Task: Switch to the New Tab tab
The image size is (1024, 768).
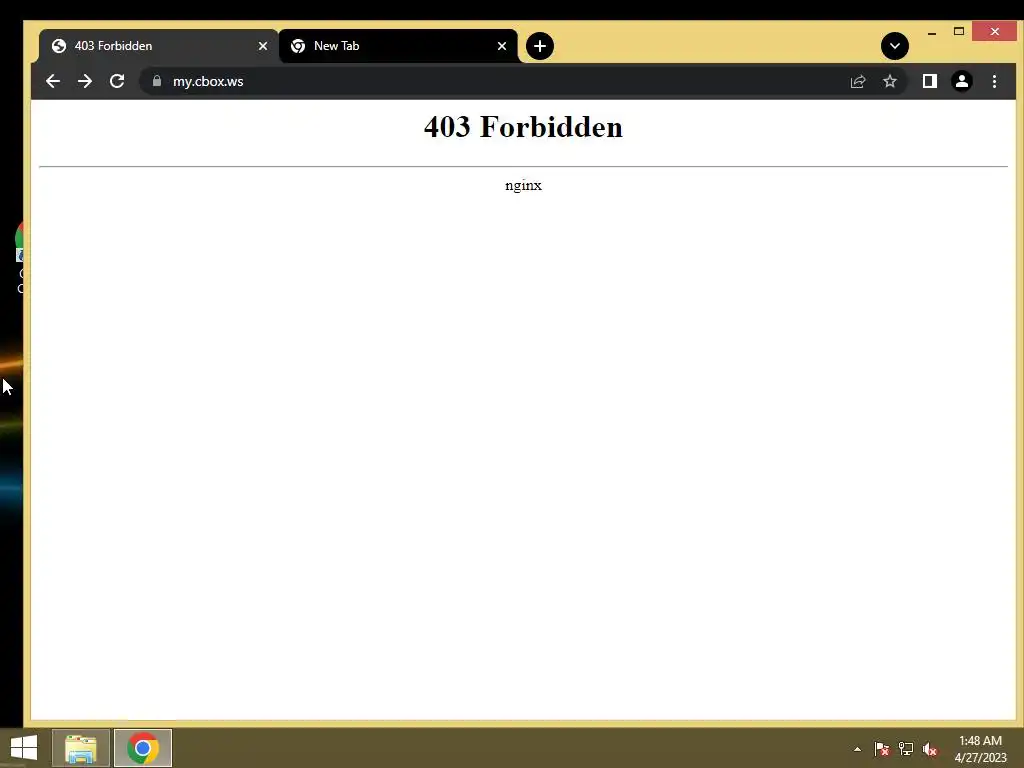Action: [x=398, y=46]
